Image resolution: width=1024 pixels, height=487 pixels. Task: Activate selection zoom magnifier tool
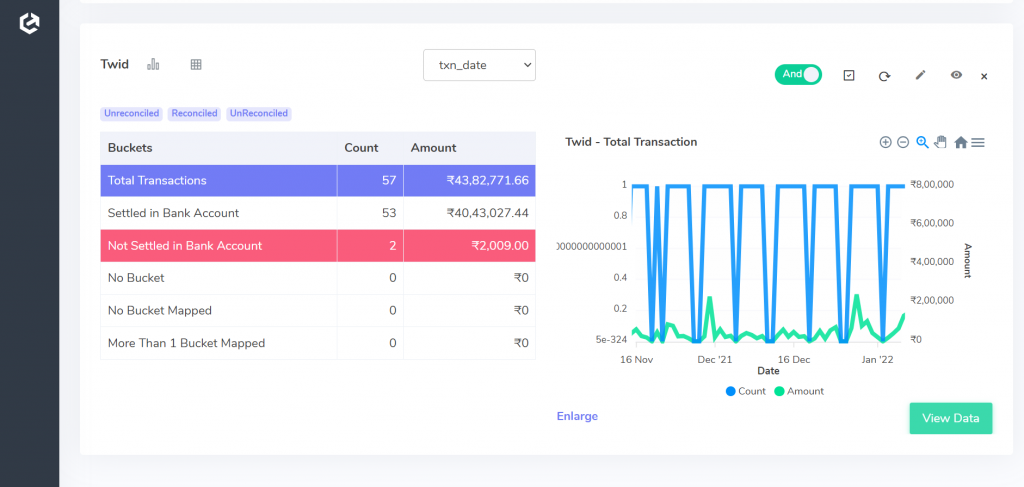[922, 142]
